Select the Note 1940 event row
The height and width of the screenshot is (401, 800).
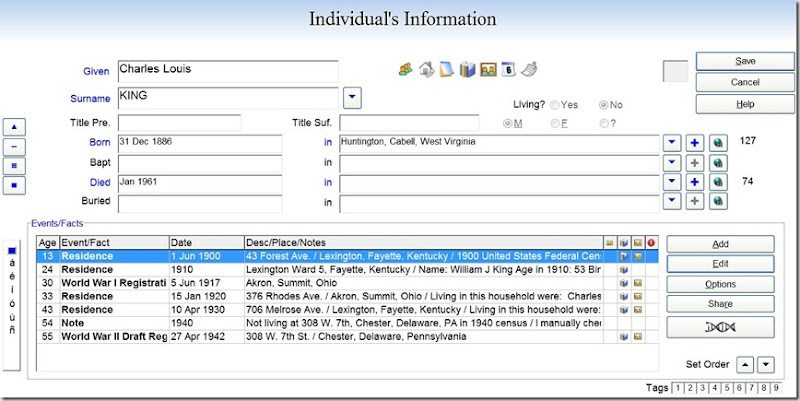[347, 323]
